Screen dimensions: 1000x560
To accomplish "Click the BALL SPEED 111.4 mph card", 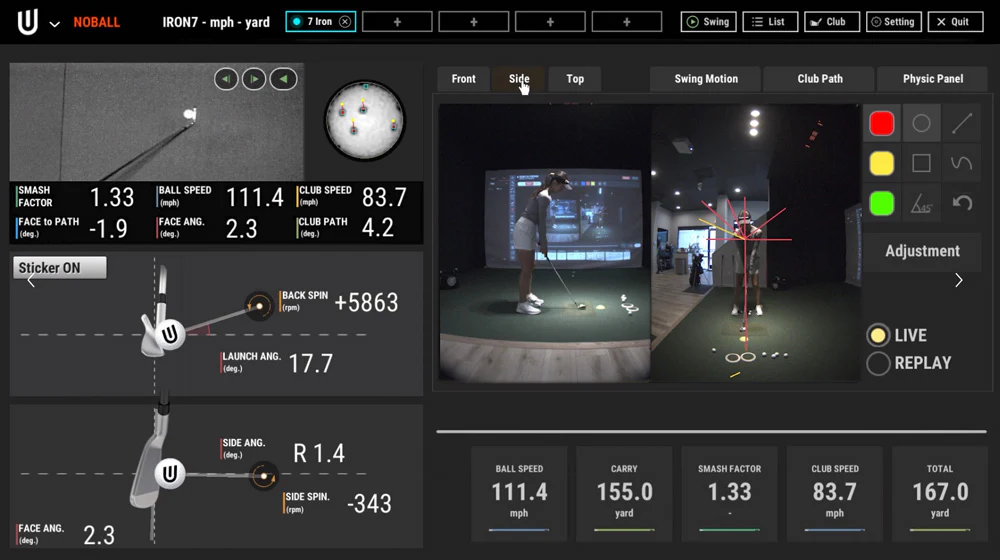I will (x=519, y=494).
